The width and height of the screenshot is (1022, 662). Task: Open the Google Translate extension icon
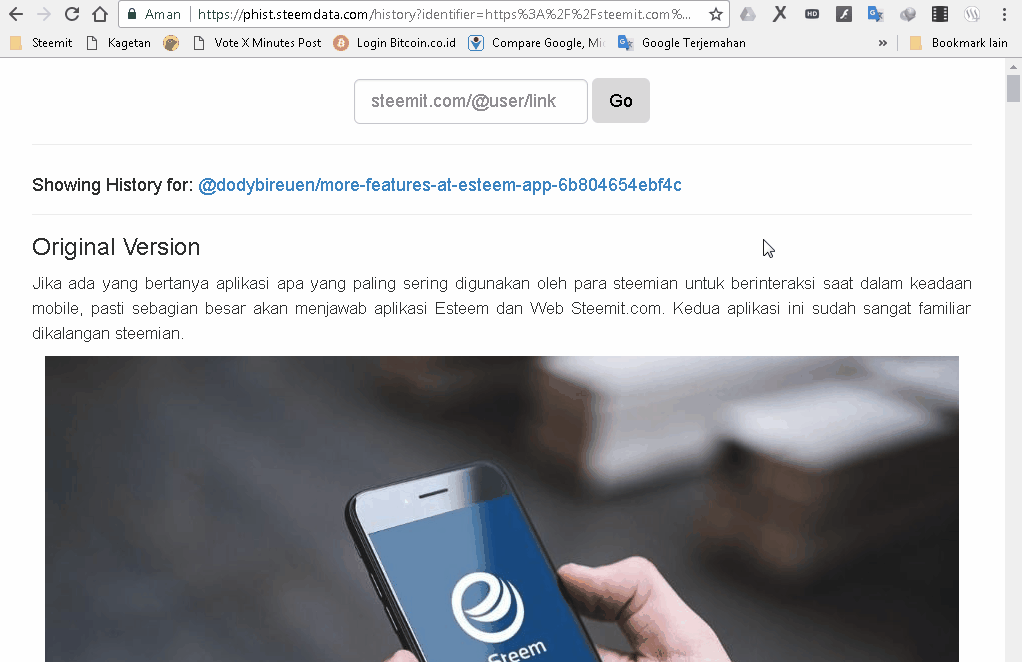coord(875,14)
